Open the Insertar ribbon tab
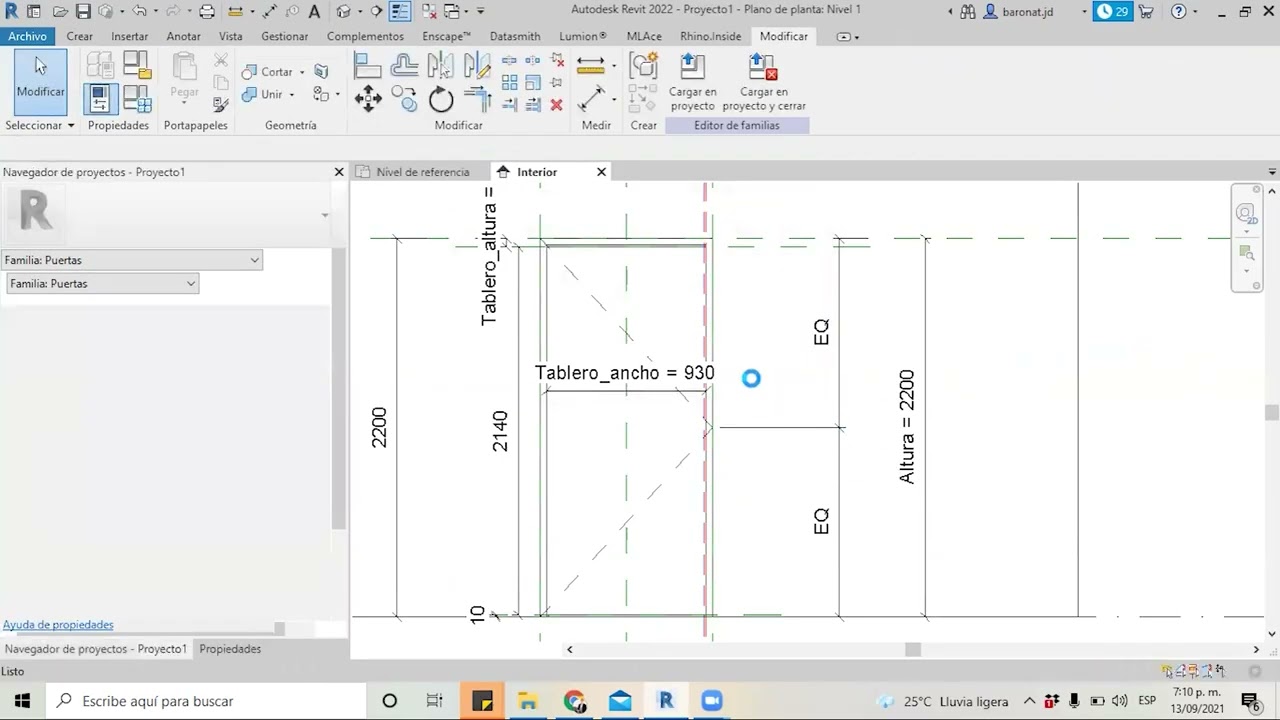1280x720 pixels. tap(129, 36)
